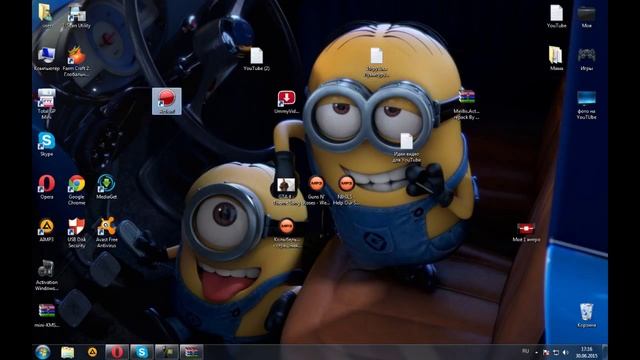Open the YouTube file in top-right corner
The image size is (640, 360).
coord(556,16)
